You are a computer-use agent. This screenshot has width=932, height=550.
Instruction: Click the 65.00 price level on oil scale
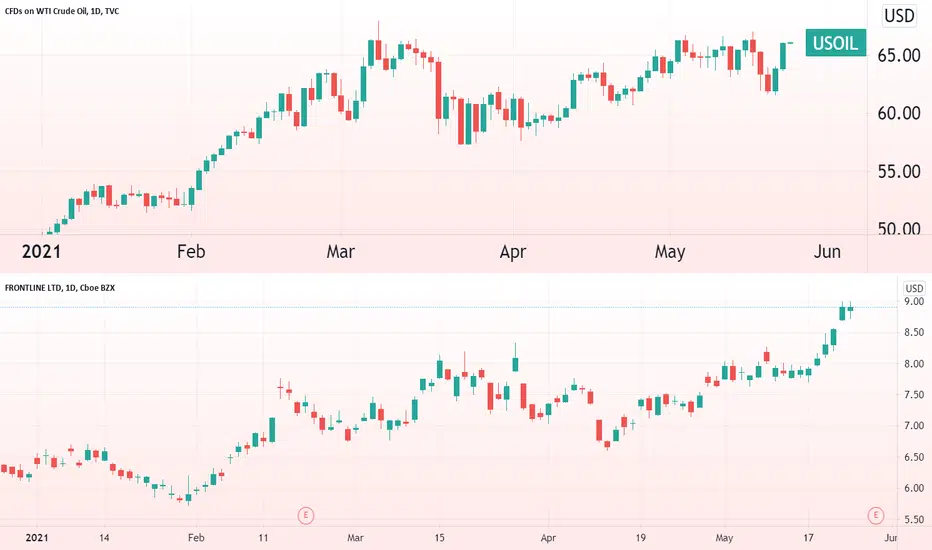899,55
